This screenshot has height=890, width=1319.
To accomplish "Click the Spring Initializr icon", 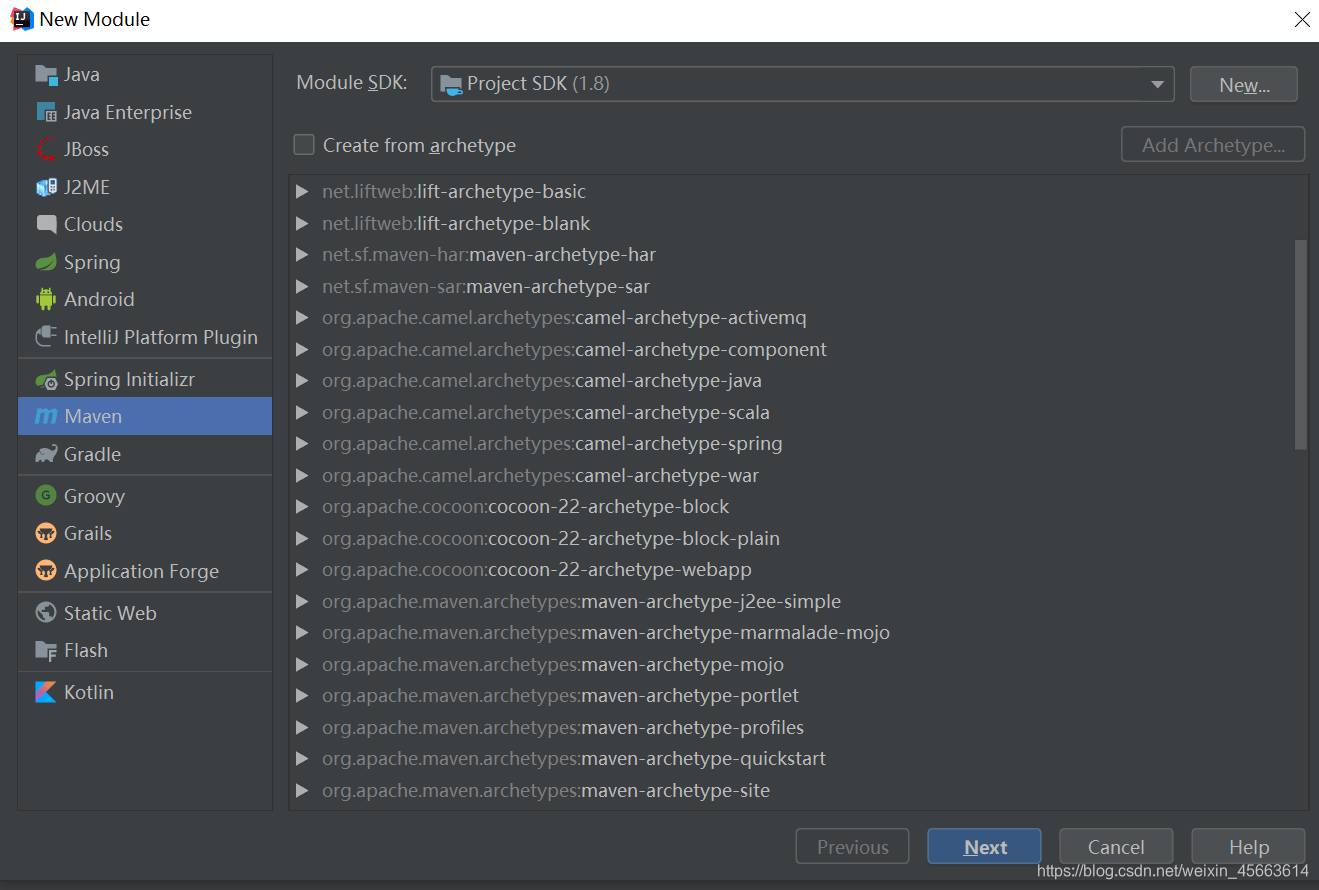I will [x=46, y=380].
